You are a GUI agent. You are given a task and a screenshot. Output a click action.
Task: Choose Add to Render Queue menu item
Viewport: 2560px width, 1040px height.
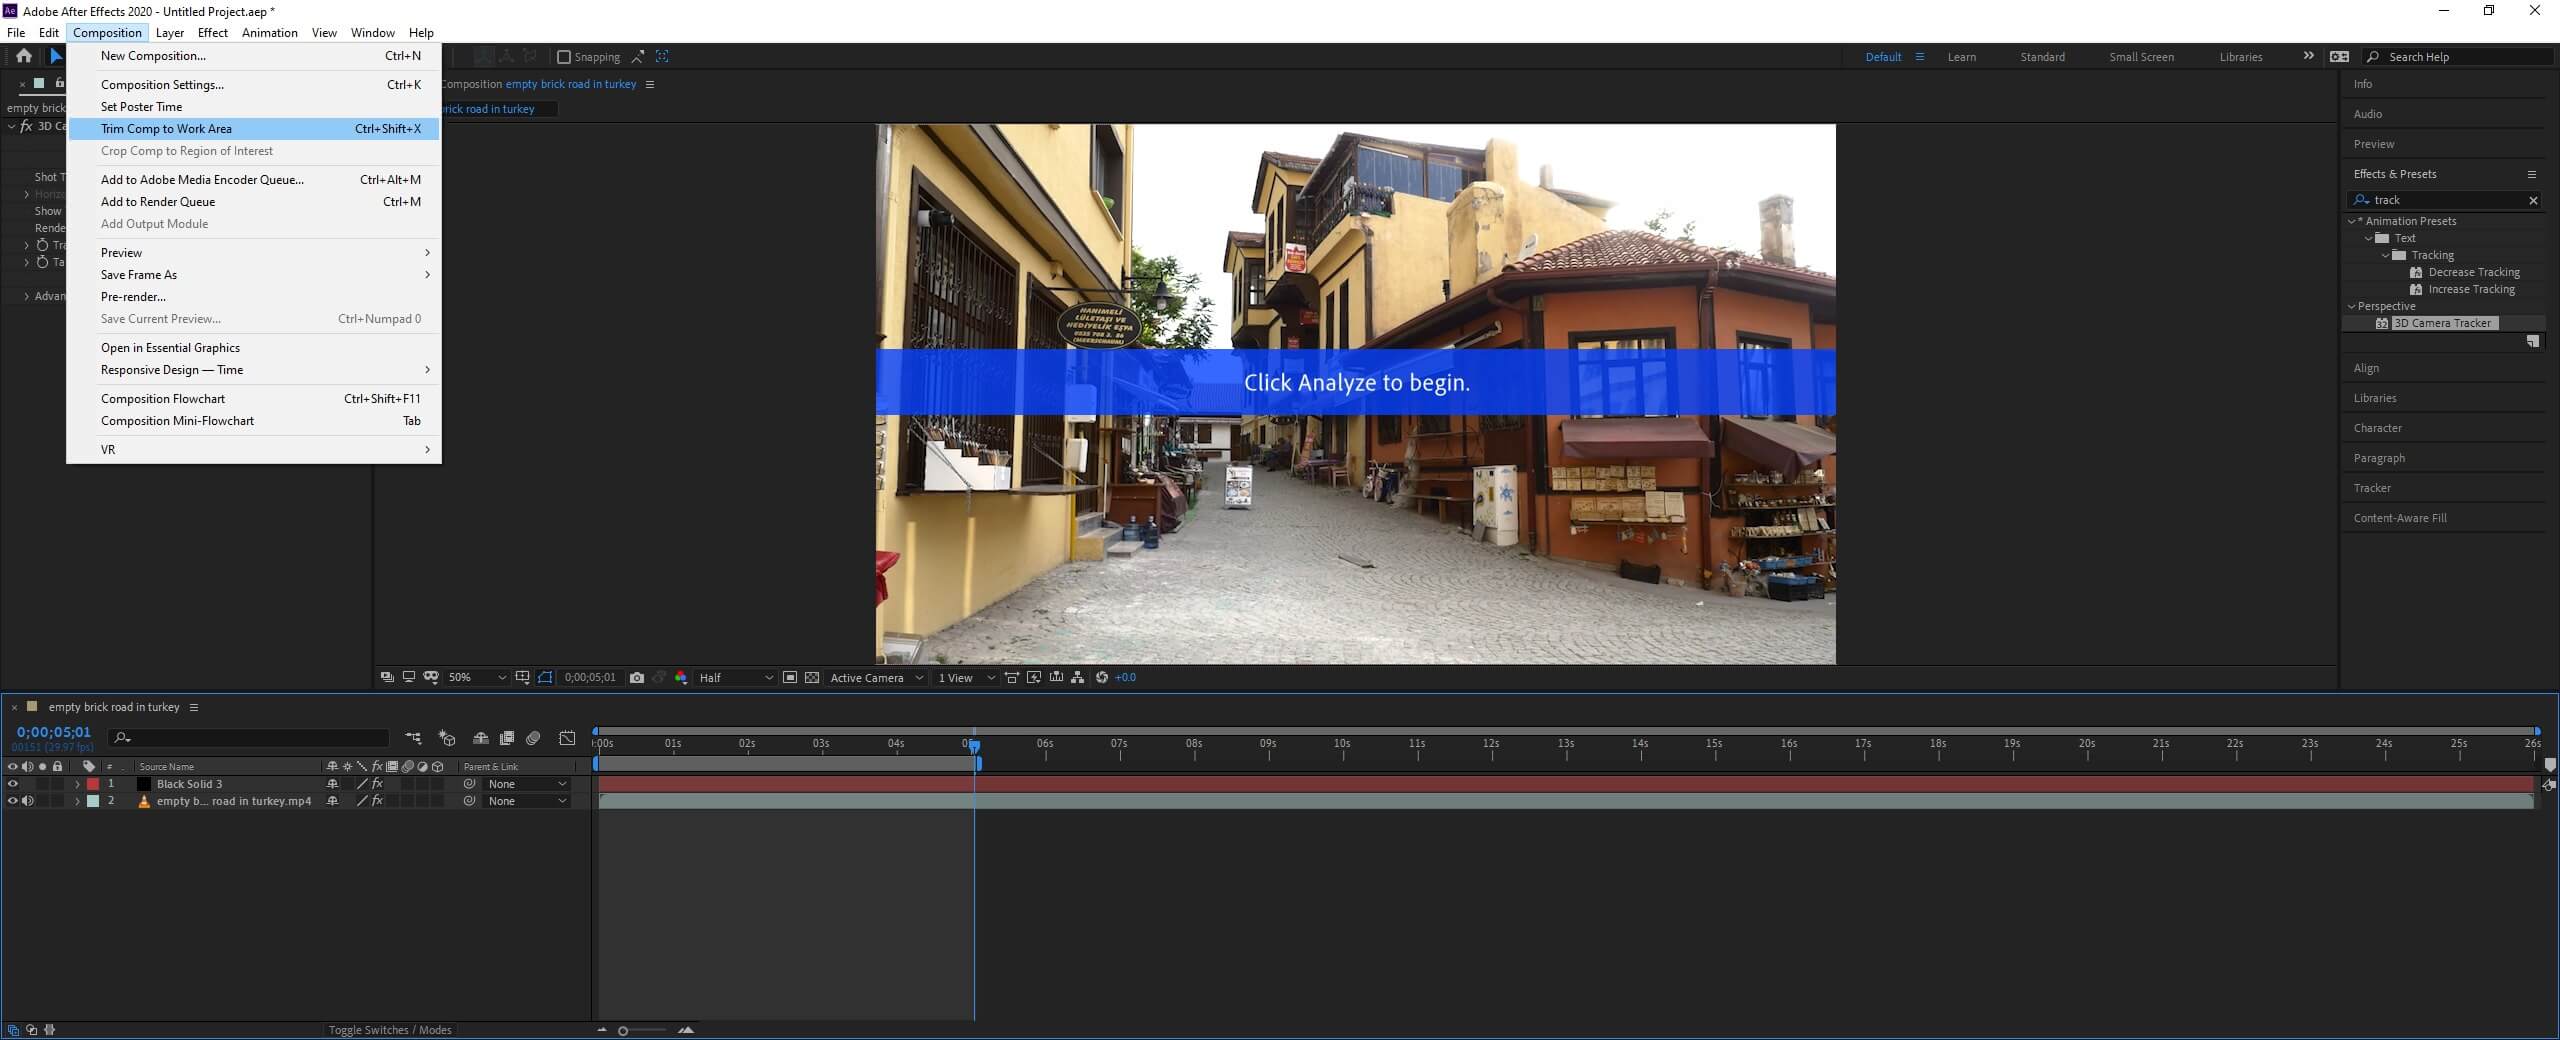point(158,202)
